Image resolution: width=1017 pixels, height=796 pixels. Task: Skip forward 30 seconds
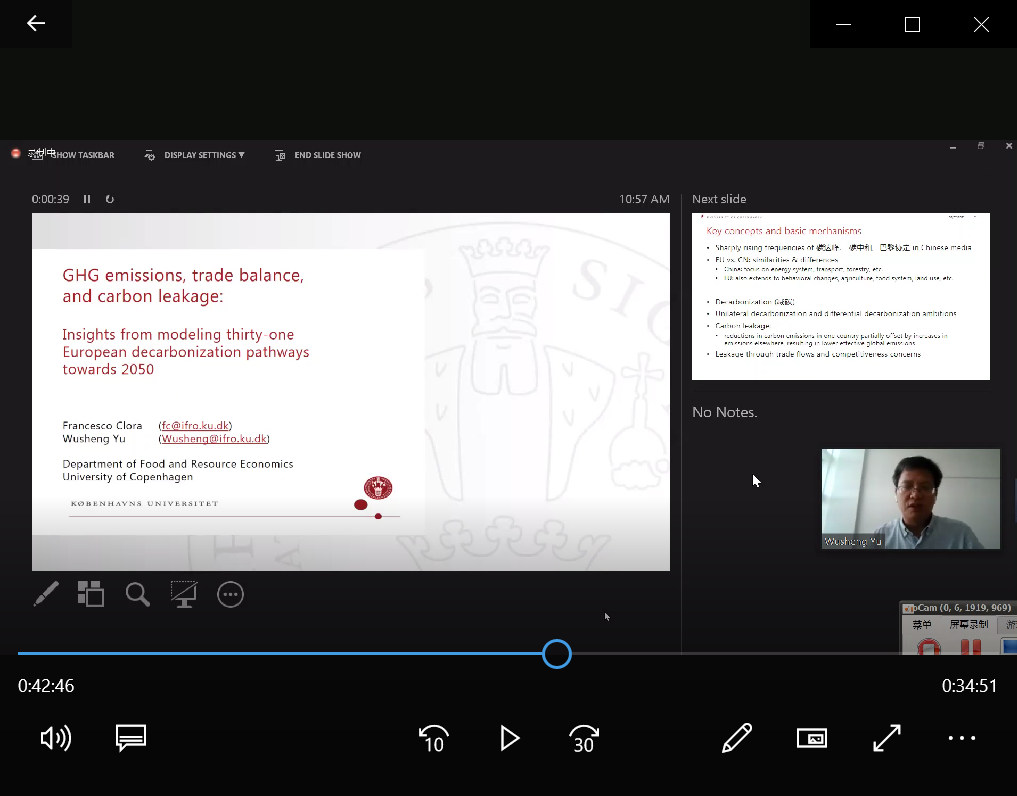pos(584,738)
